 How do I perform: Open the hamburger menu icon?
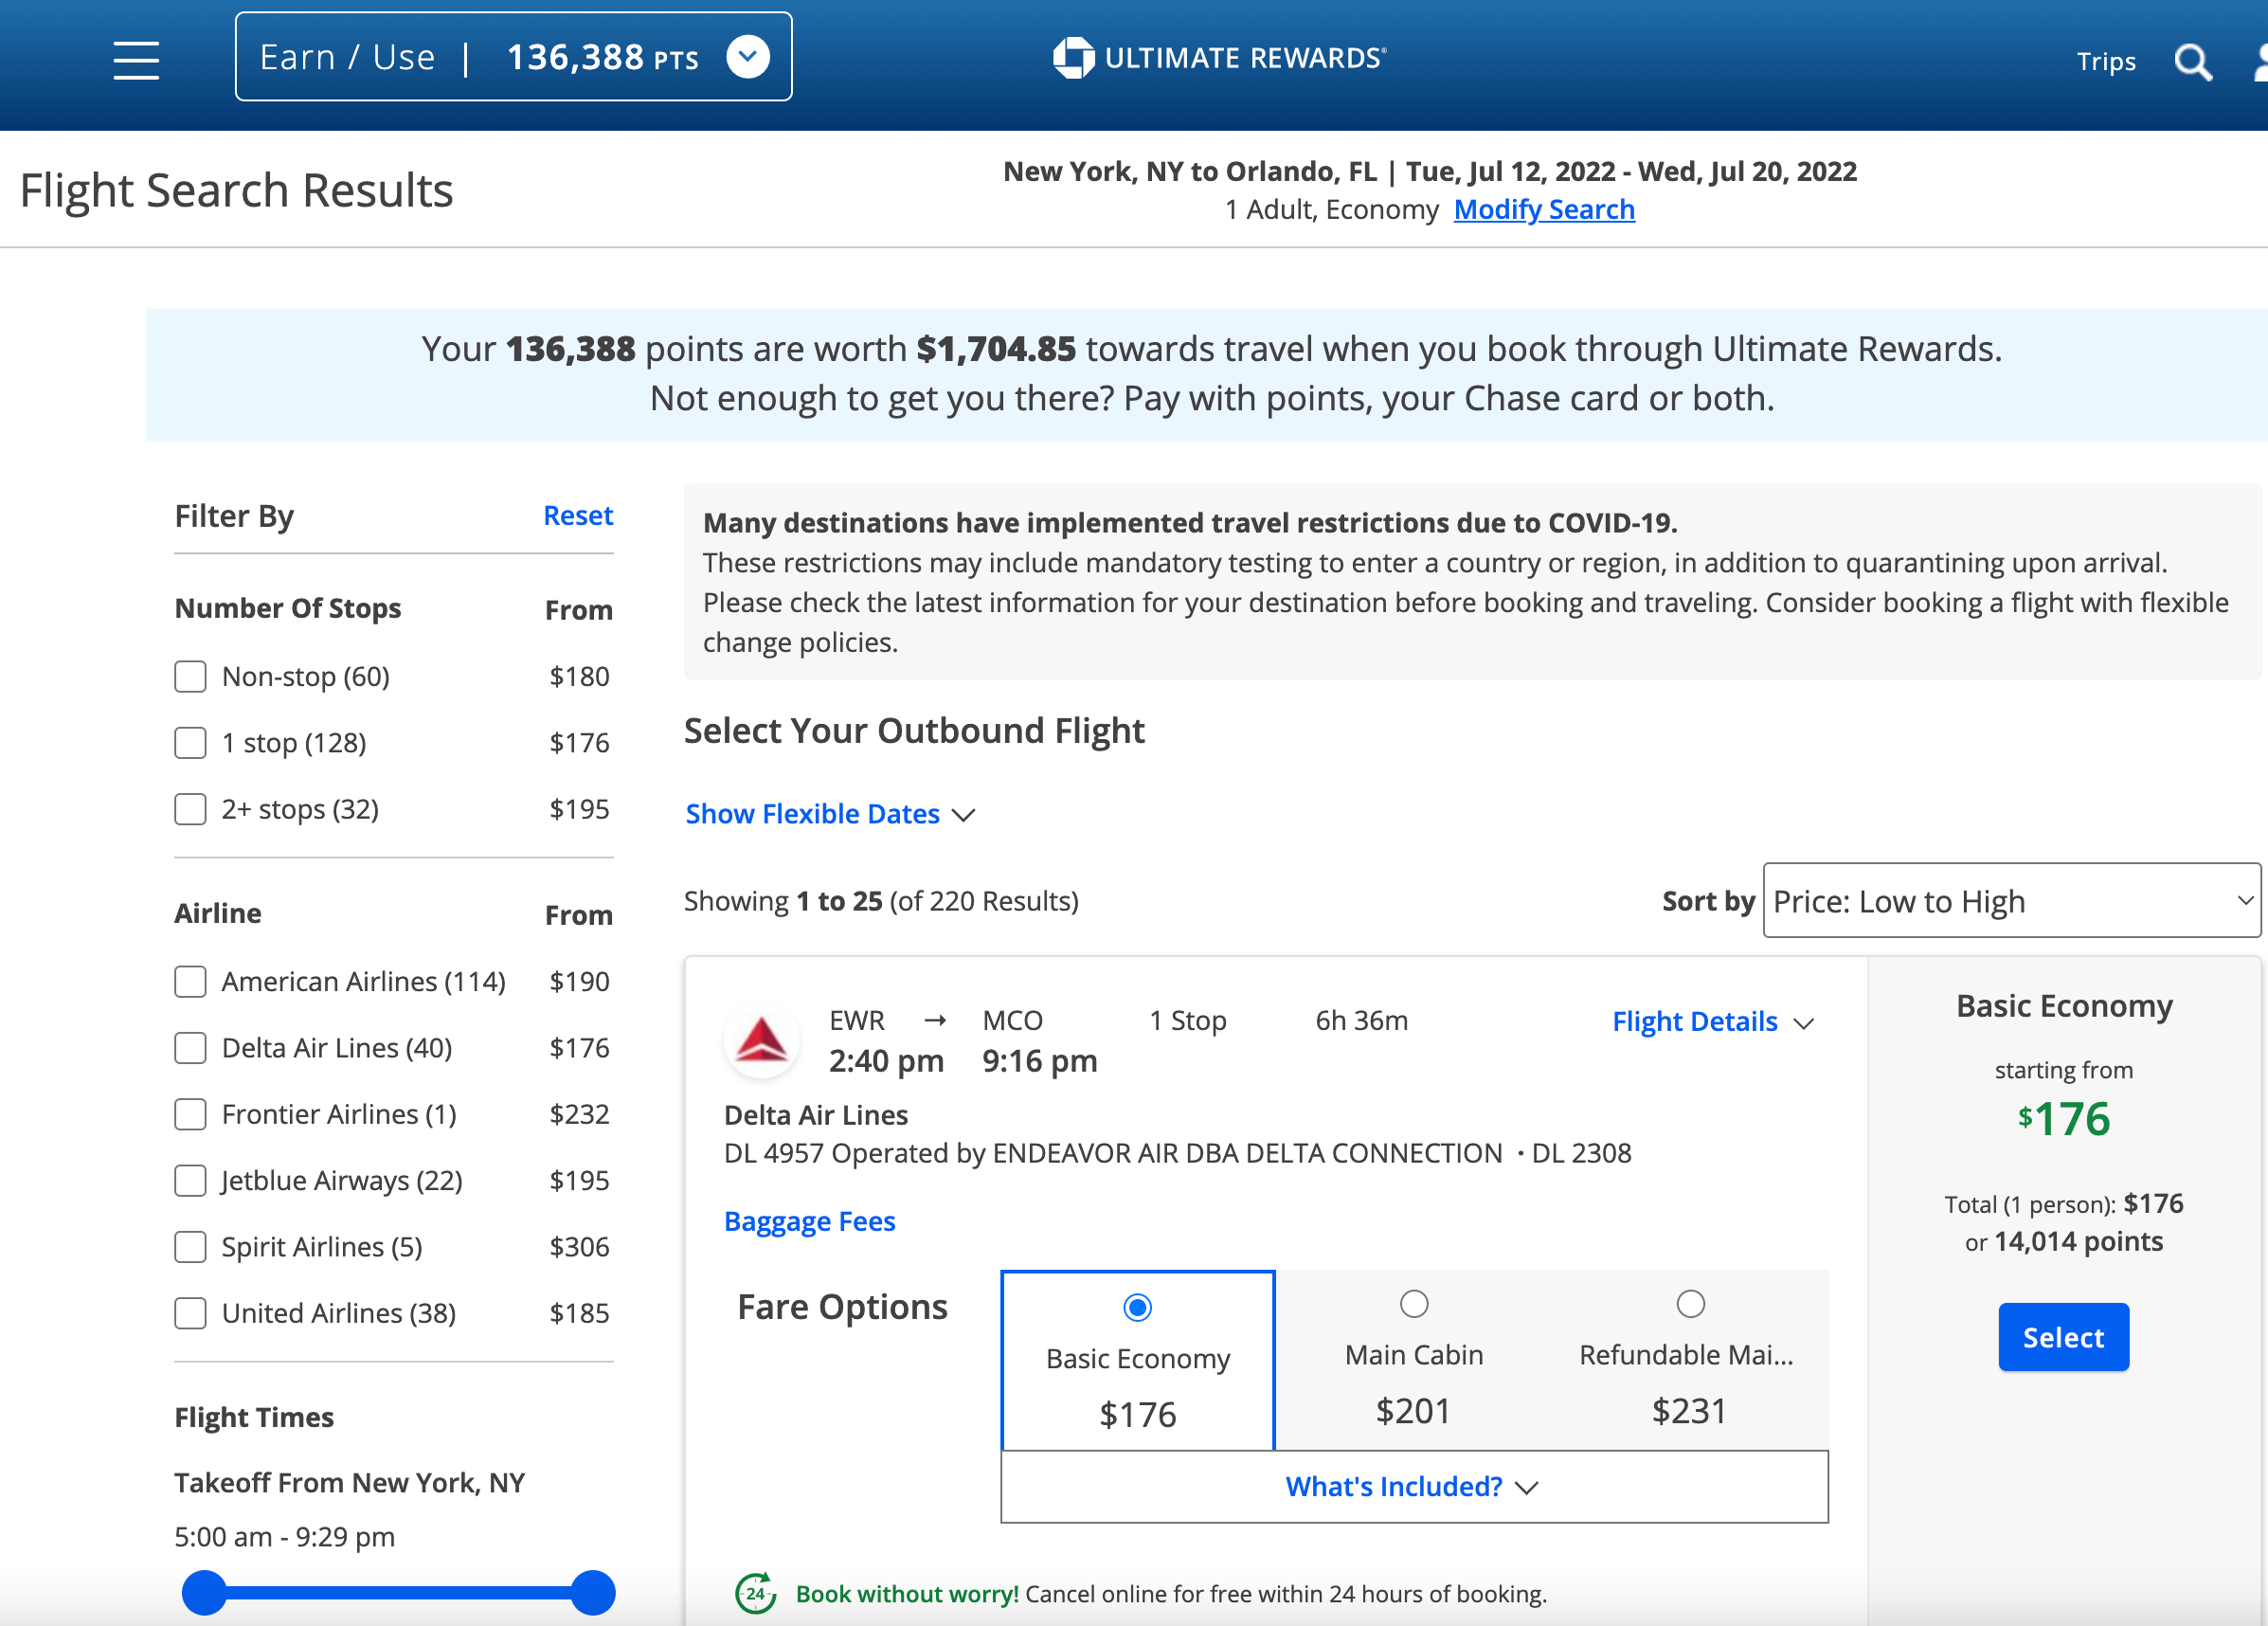coord(136,60)
